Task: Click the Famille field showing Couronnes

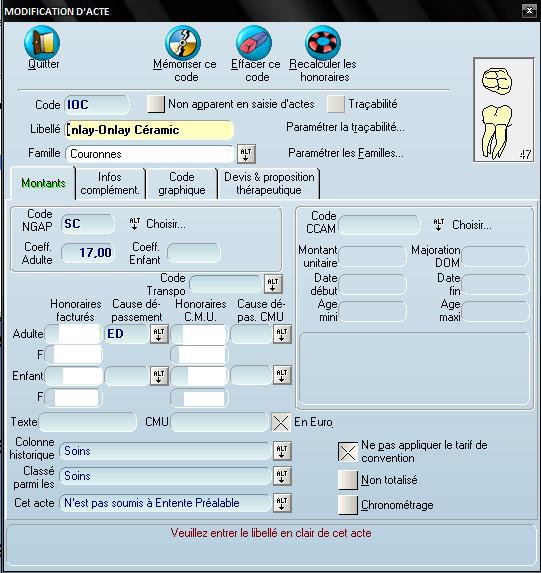Action: pyautogui.click(x=150, y=154)
